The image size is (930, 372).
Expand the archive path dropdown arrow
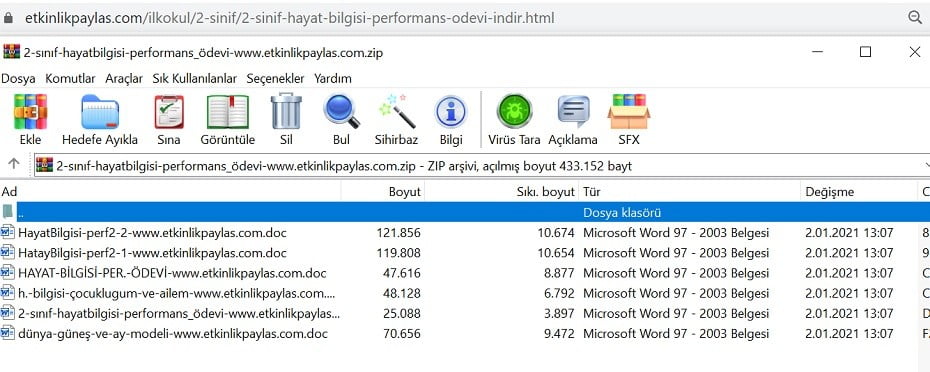[925, 165]
